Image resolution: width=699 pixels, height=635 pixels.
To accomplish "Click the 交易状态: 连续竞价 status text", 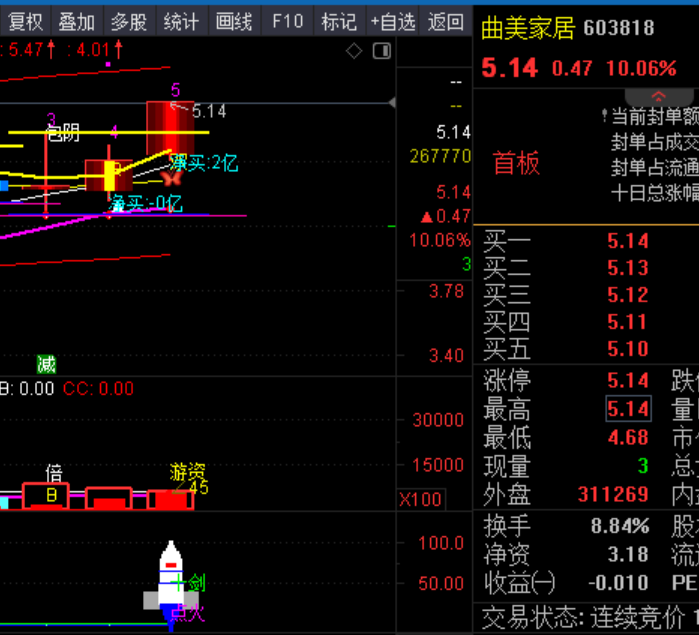I will pos(583,618).
